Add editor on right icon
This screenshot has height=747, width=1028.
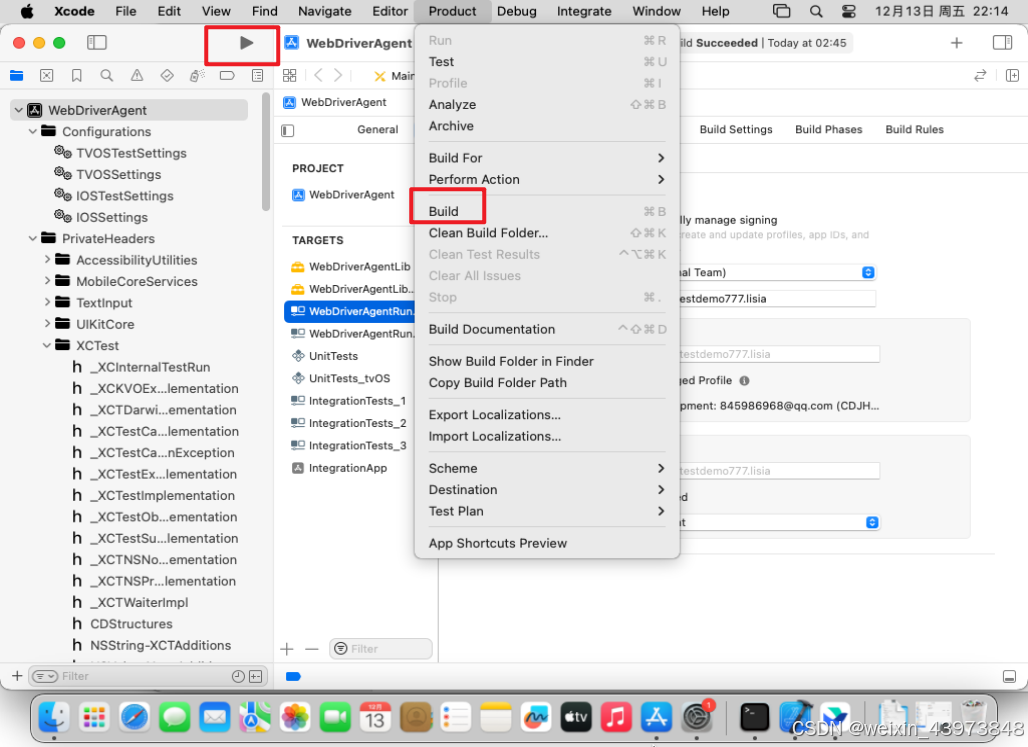coord(1012,75)
